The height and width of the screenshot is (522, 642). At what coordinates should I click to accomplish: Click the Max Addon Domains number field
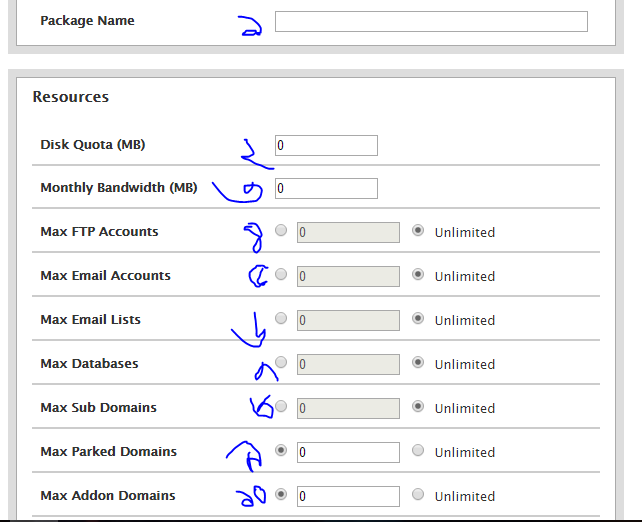[348, 496]
